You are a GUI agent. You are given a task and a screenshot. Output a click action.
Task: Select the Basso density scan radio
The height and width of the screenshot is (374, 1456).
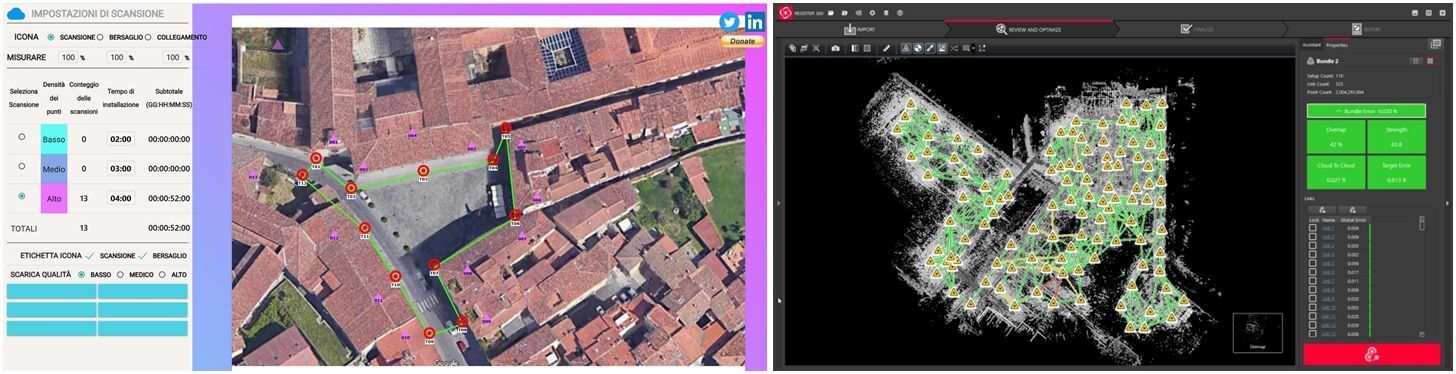coord(22,137)
